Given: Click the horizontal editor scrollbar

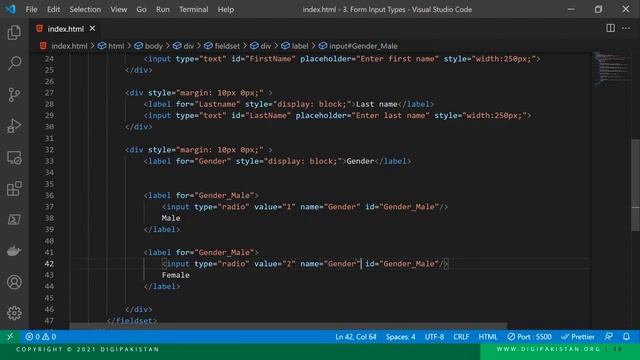Looking at the screenshot, I should coord(288,327).
